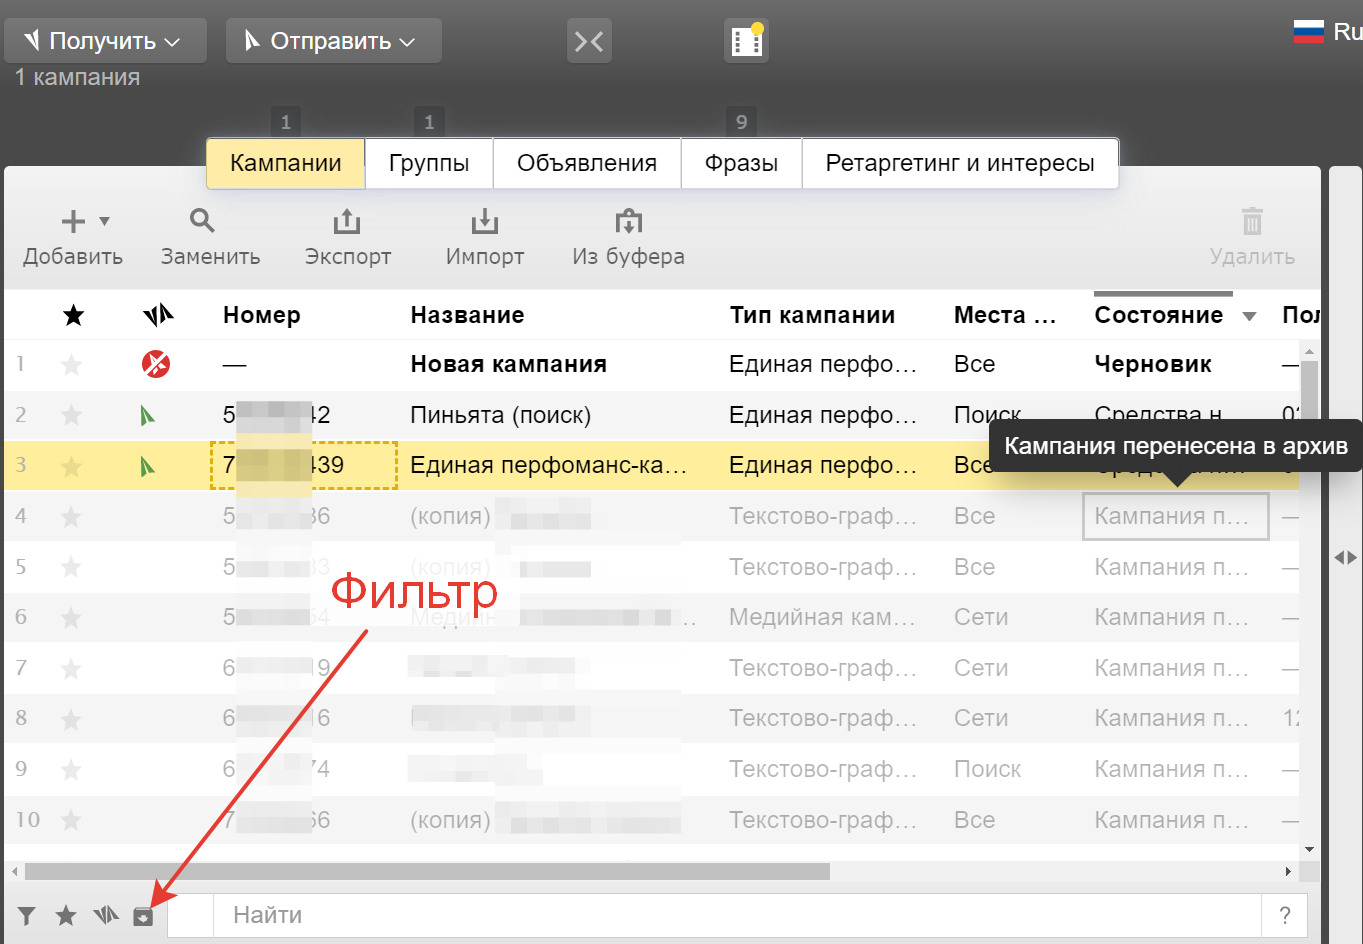The image size is (1363, 944).
Task: Toggle the starred filter at bottom bar
Action: pos(66,916)
